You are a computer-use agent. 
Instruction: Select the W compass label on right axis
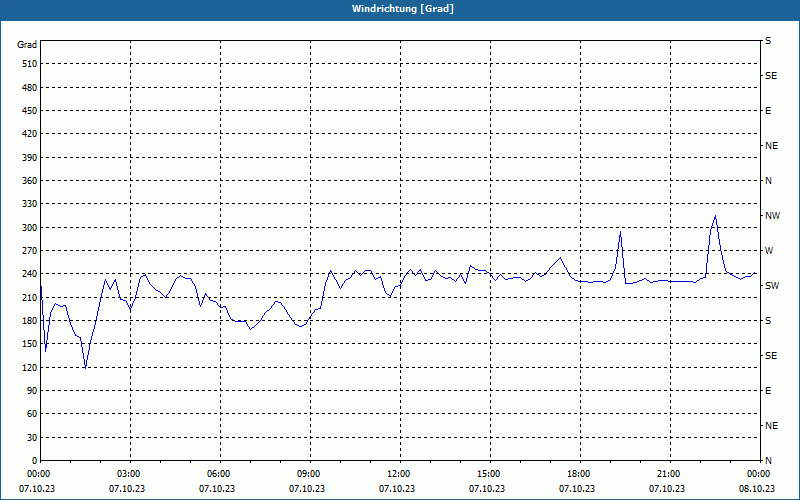(769, 251)
